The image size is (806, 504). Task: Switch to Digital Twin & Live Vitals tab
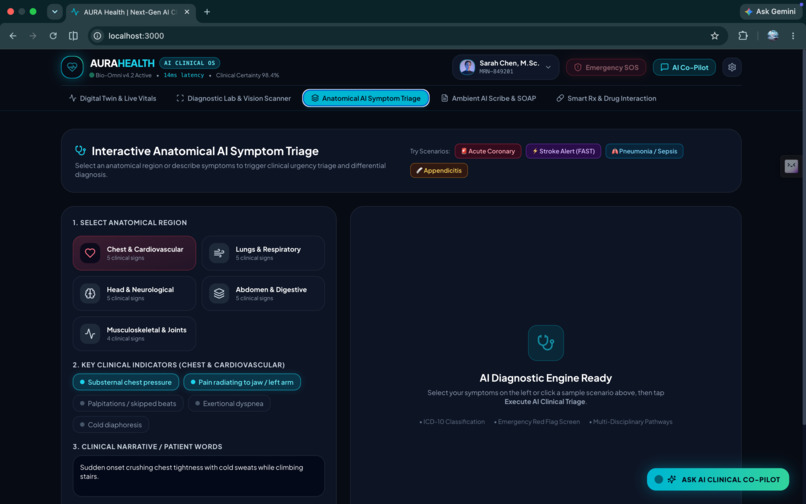click(x=113, y=98)
